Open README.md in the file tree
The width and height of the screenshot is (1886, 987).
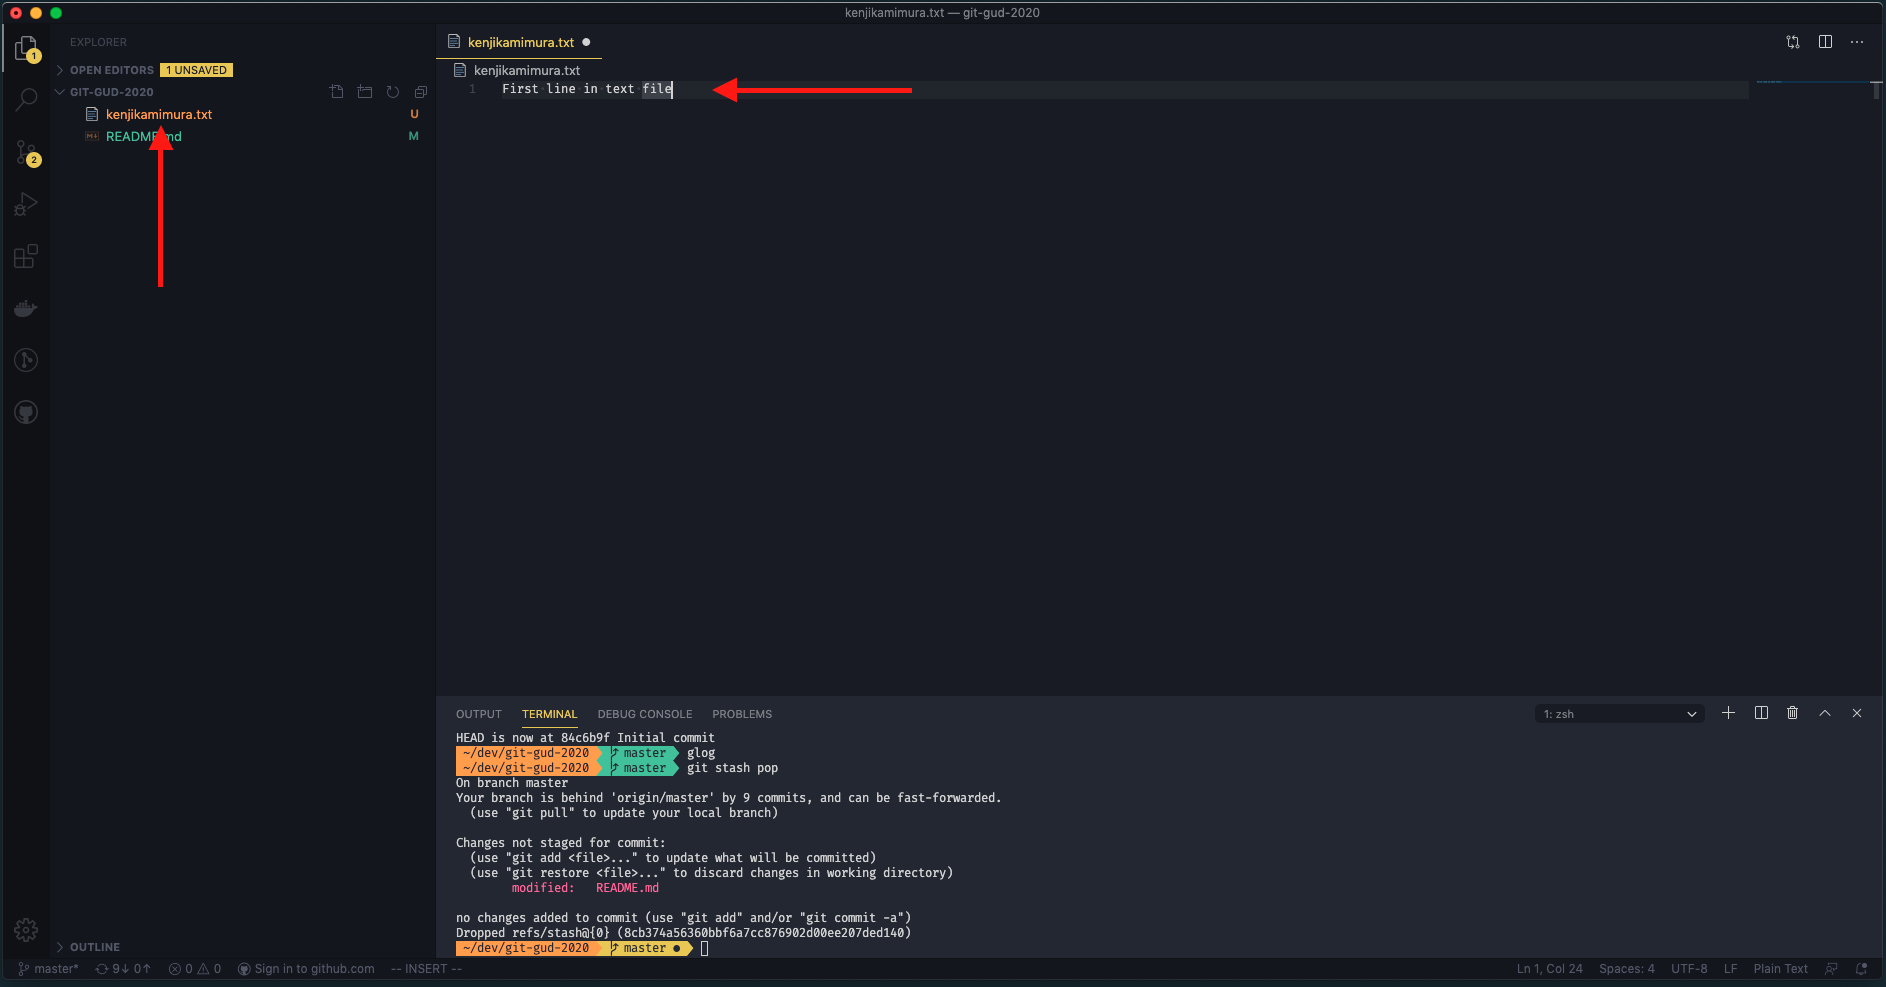[144, 136]
